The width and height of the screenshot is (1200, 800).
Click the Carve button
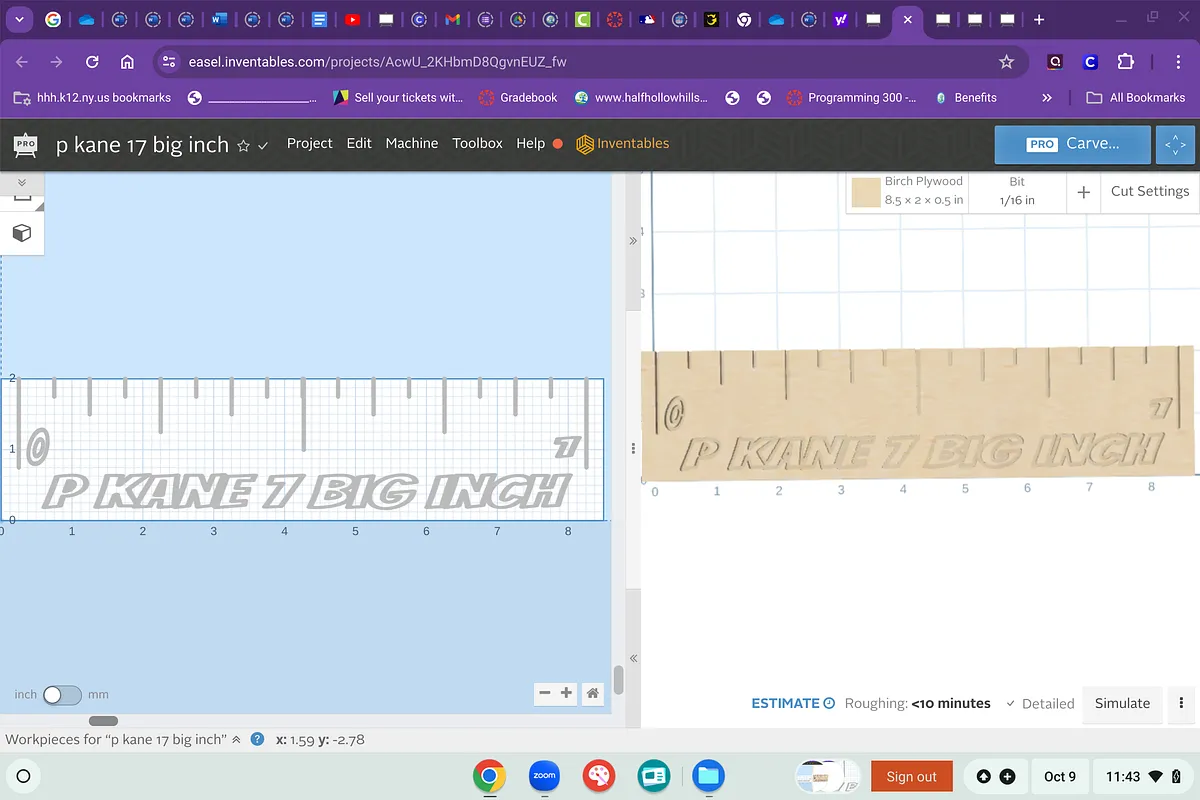click(1073, 144)
